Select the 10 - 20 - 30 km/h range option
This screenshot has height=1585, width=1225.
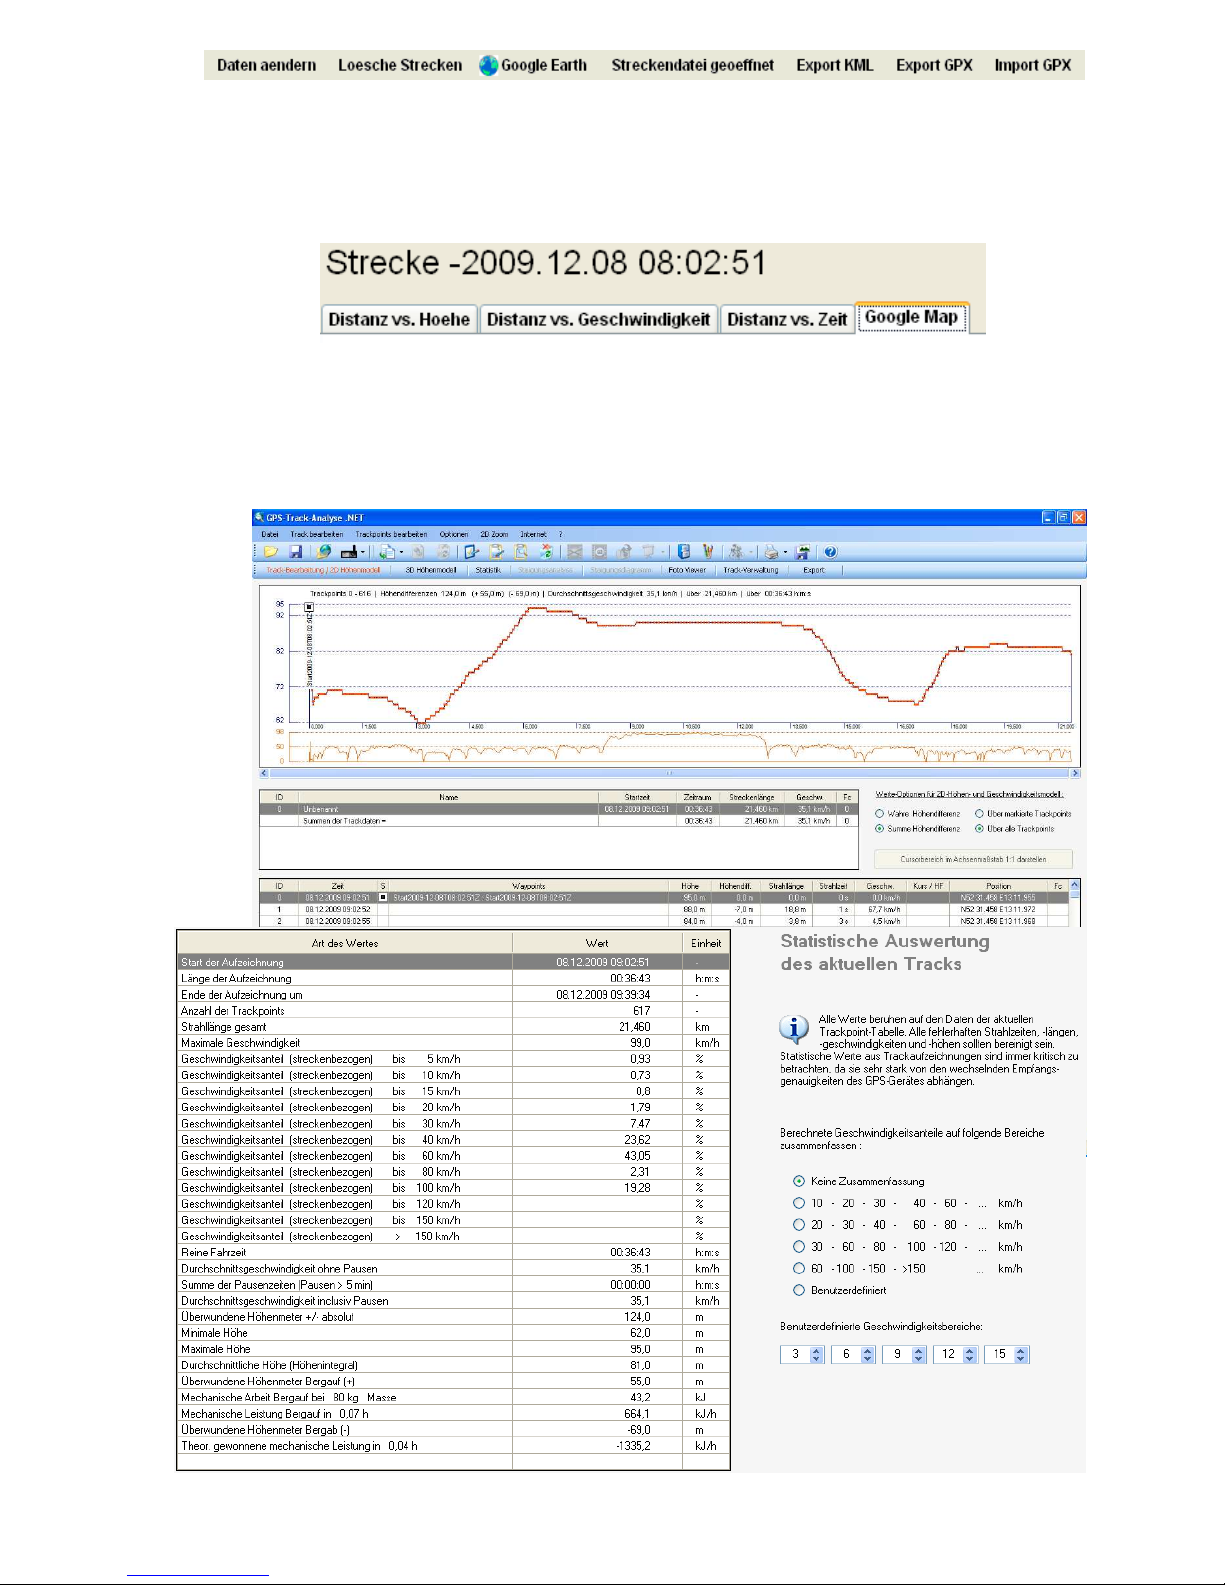tap(799, 1203)
